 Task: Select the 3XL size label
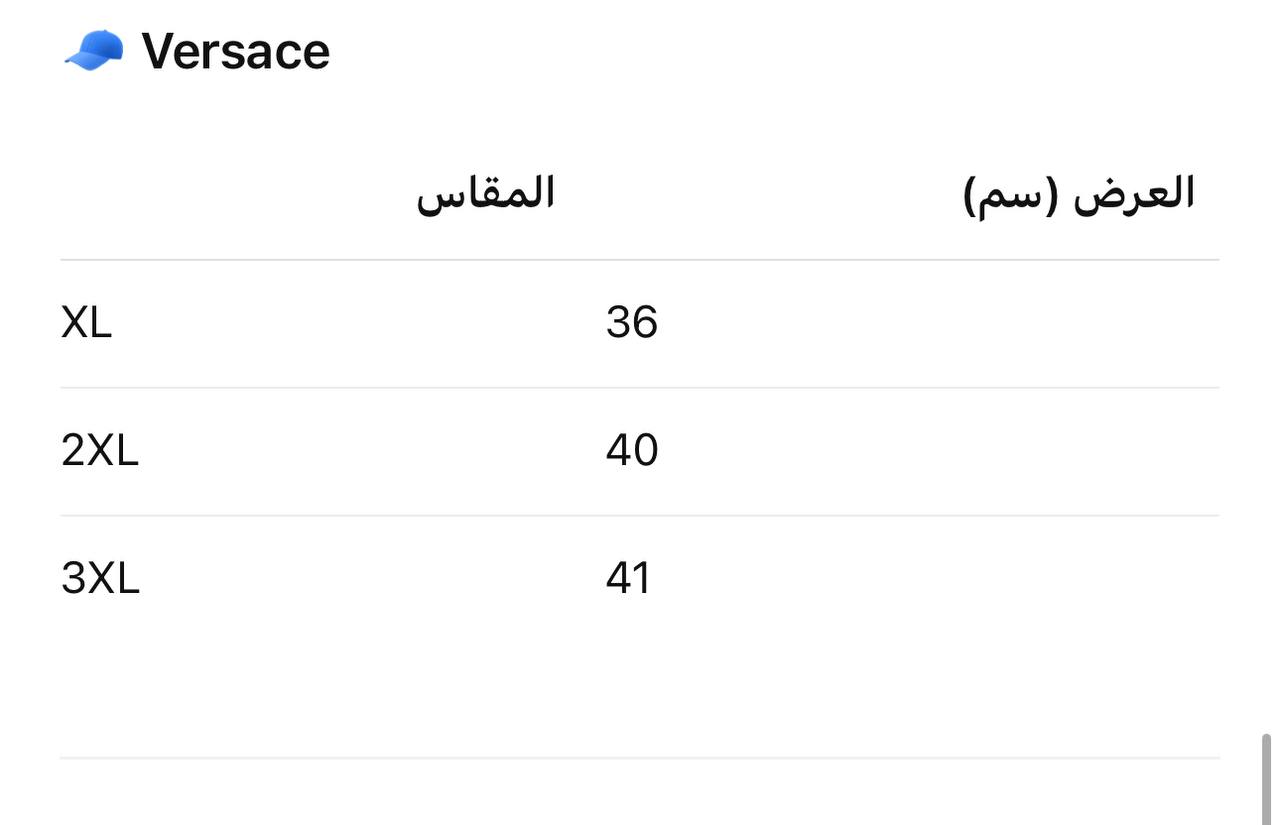[x=100, y=579]
